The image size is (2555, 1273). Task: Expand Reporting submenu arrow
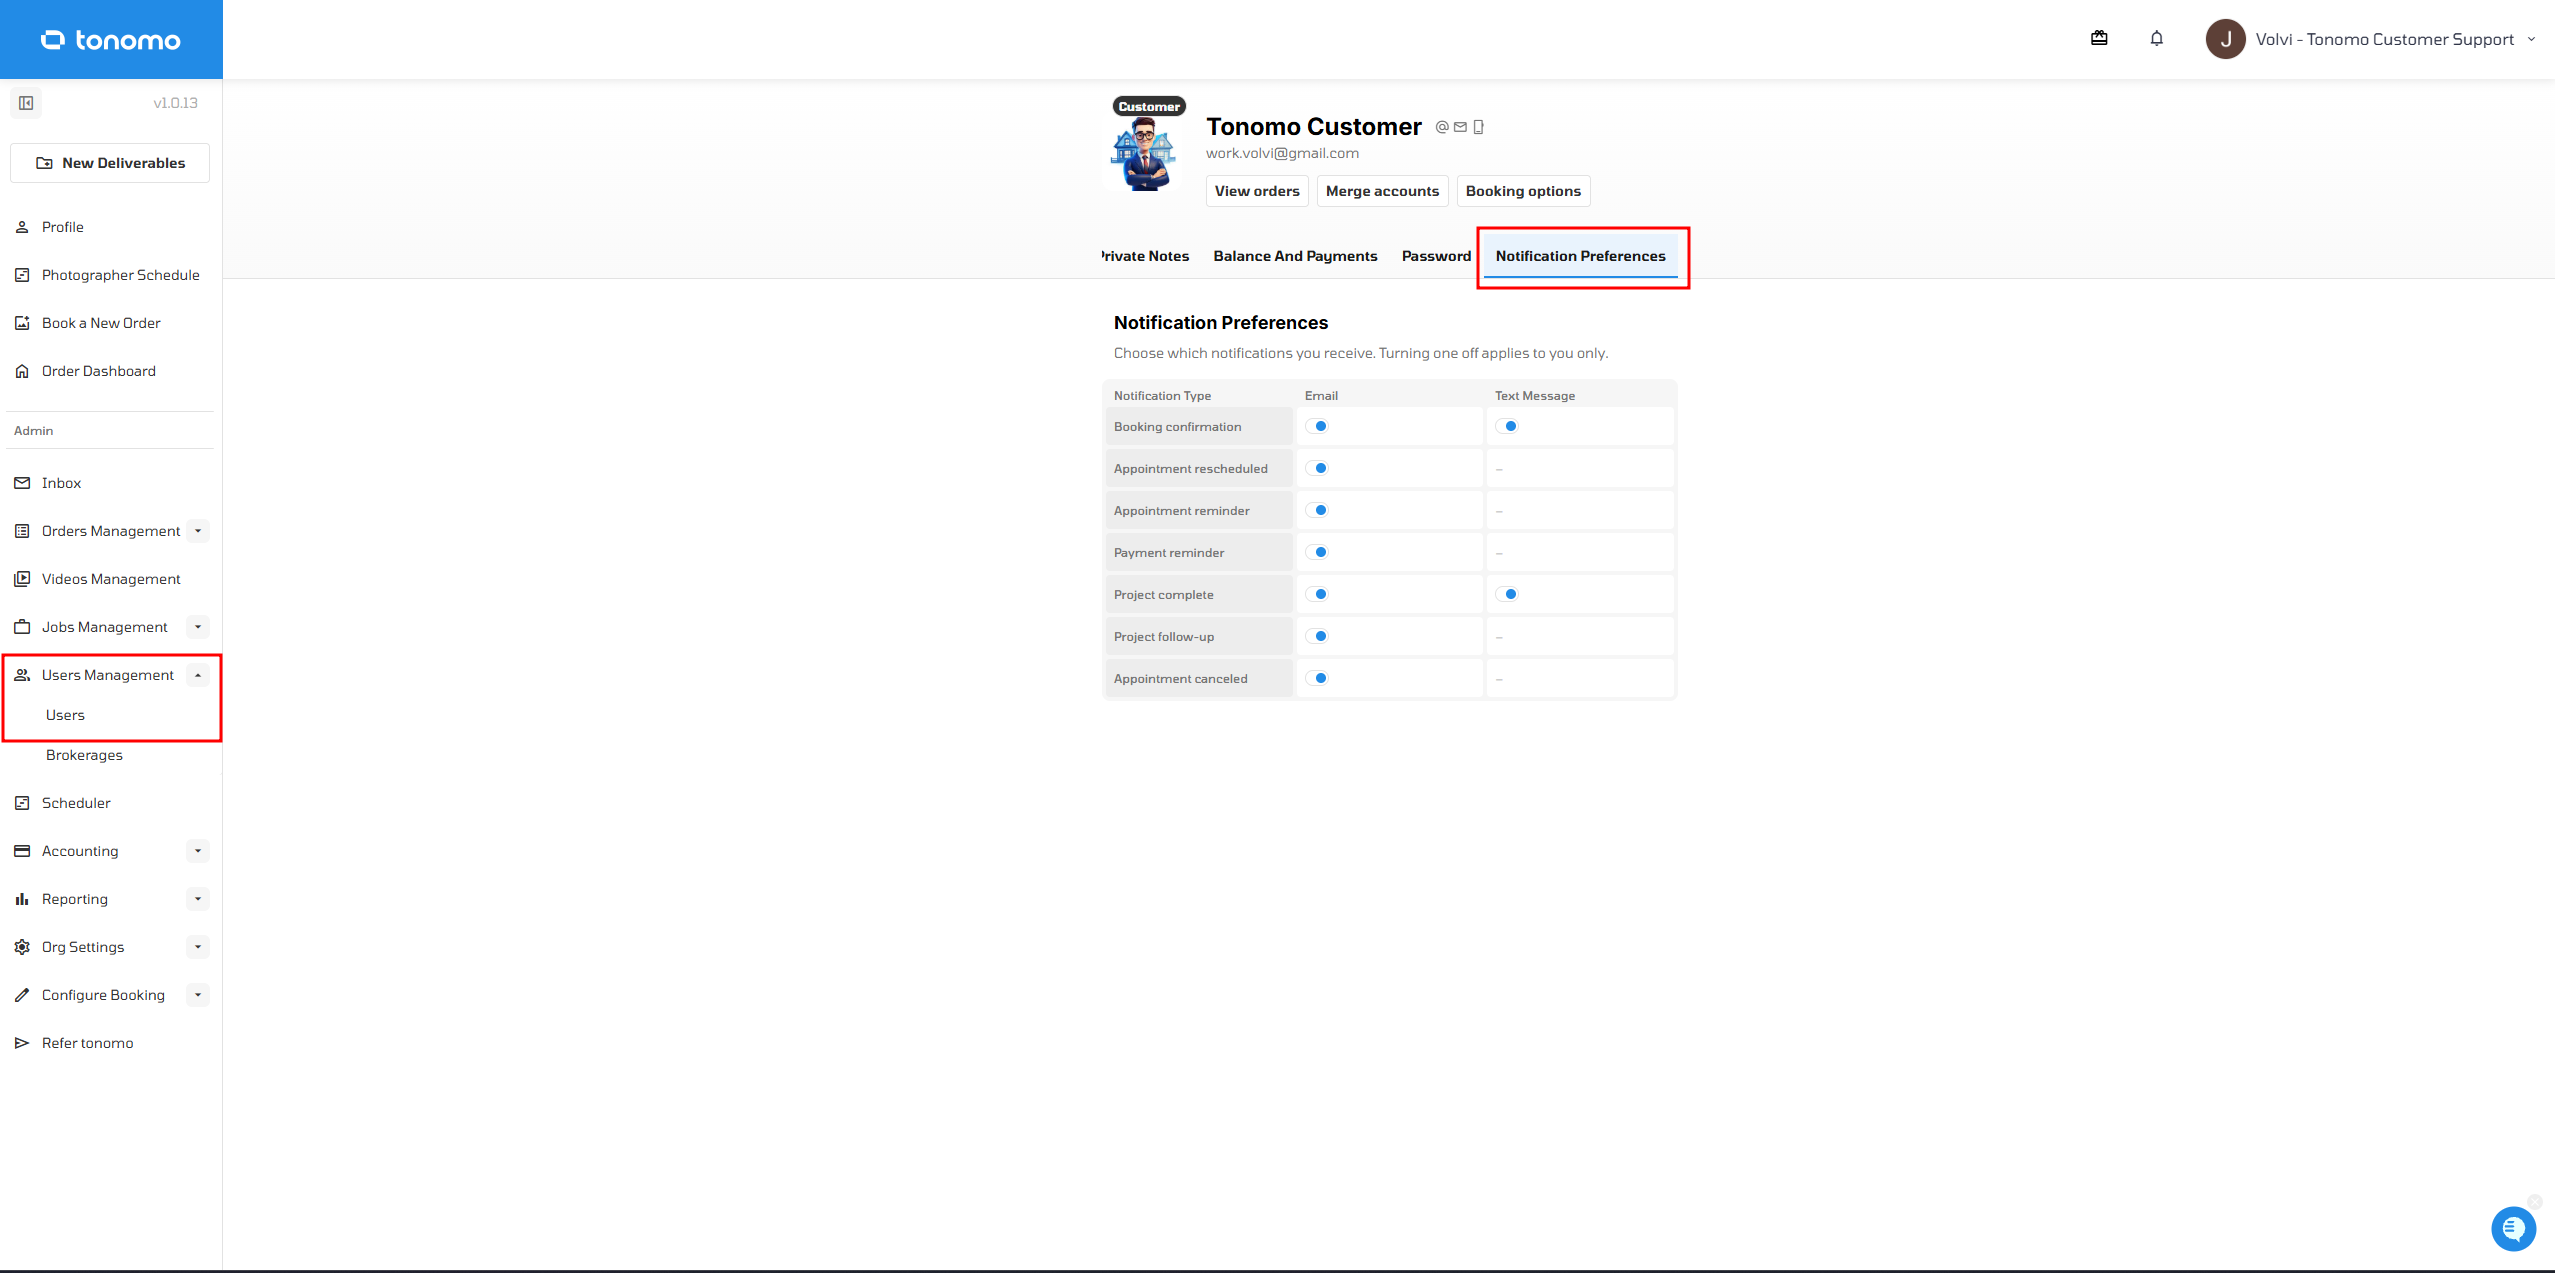[x=198, y=899]
